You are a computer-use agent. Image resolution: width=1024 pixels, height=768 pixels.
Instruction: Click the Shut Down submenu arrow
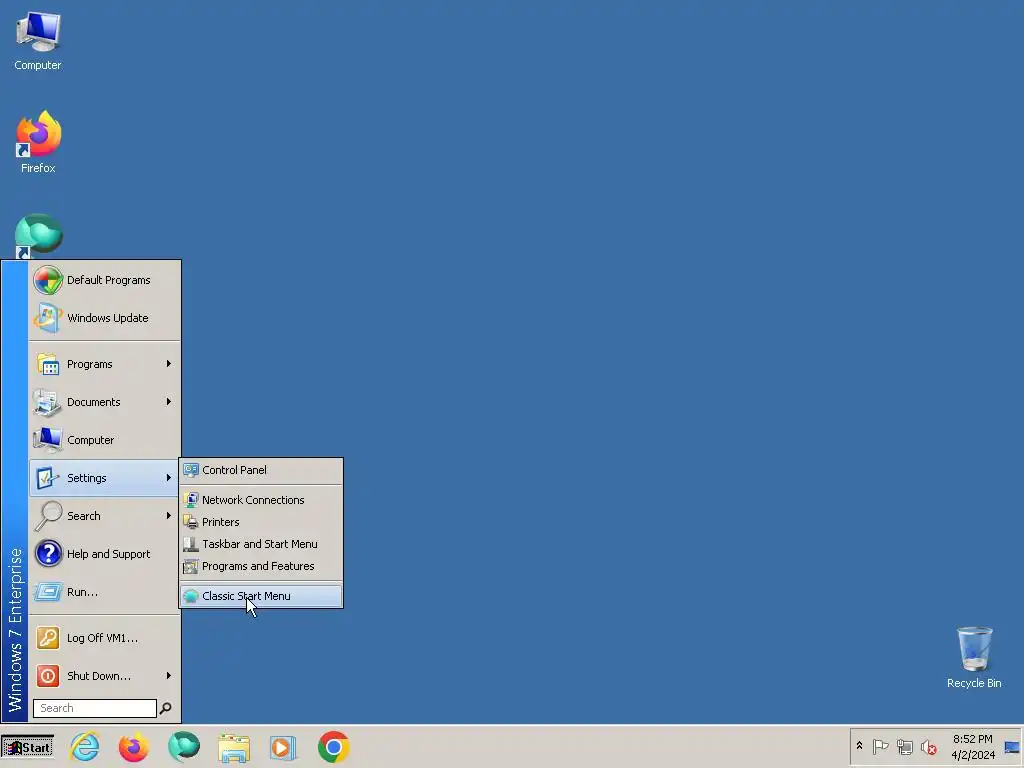point(168,676)
